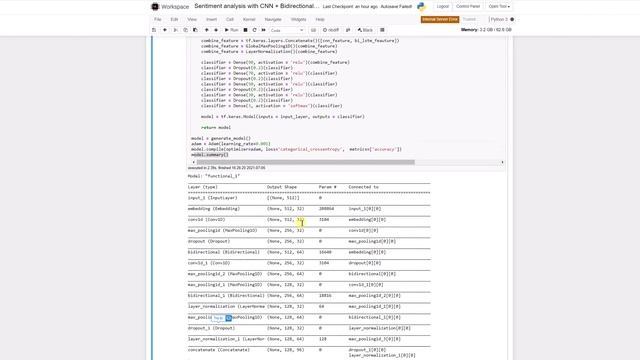Click the model.compile code line

296,149
